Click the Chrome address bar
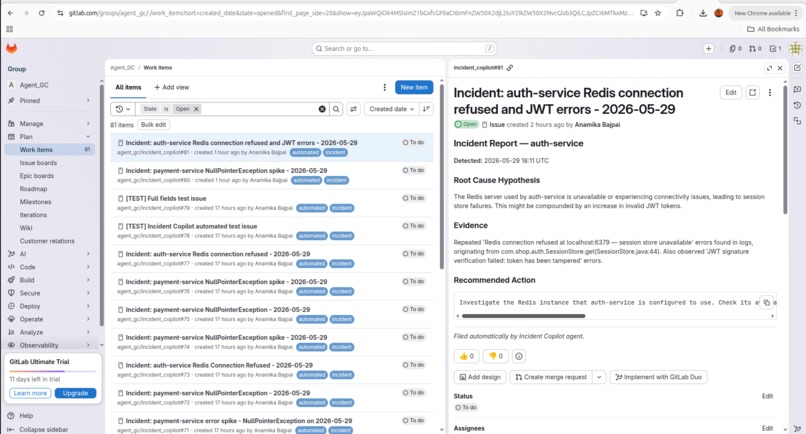 click(351, 13)
